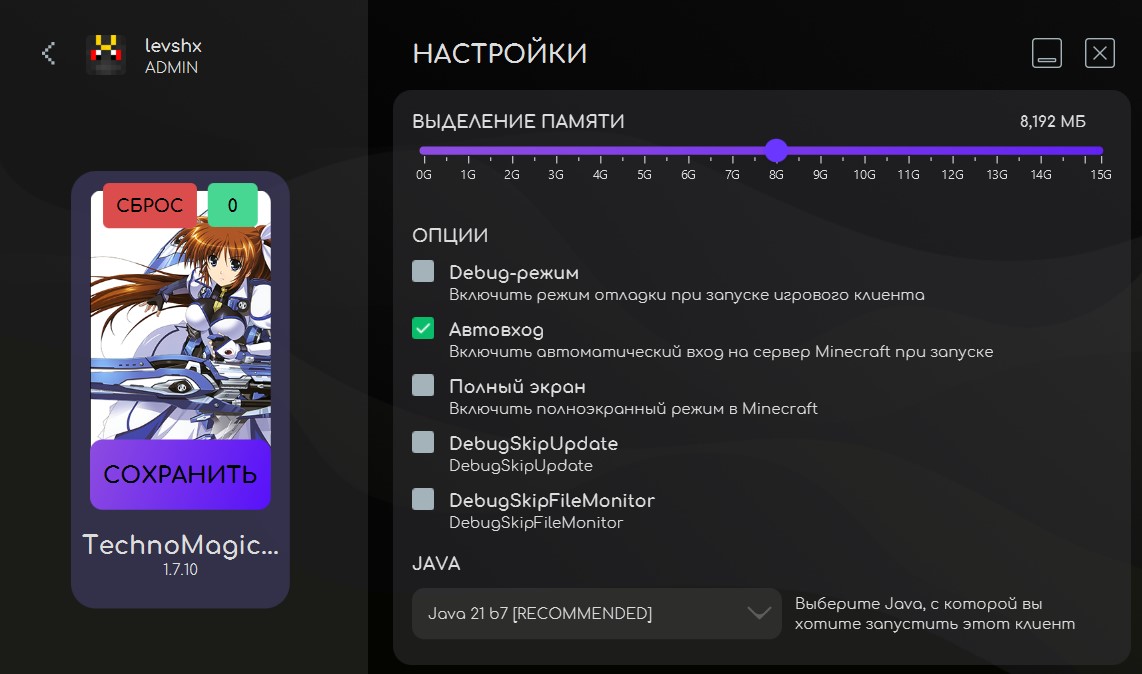
Task: Click the 4G tick on the memory scale
Action: [x=600, y=160]
